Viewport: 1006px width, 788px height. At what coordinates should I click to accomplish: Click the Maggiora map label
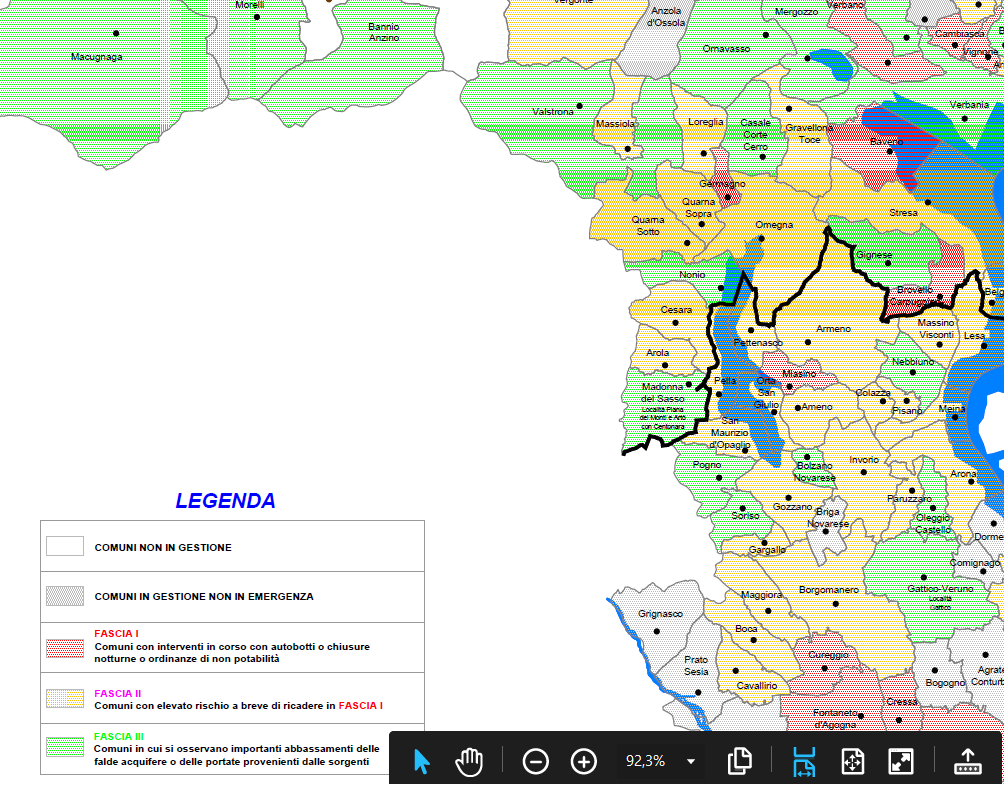pyautogui.click(x=762, y=595)
